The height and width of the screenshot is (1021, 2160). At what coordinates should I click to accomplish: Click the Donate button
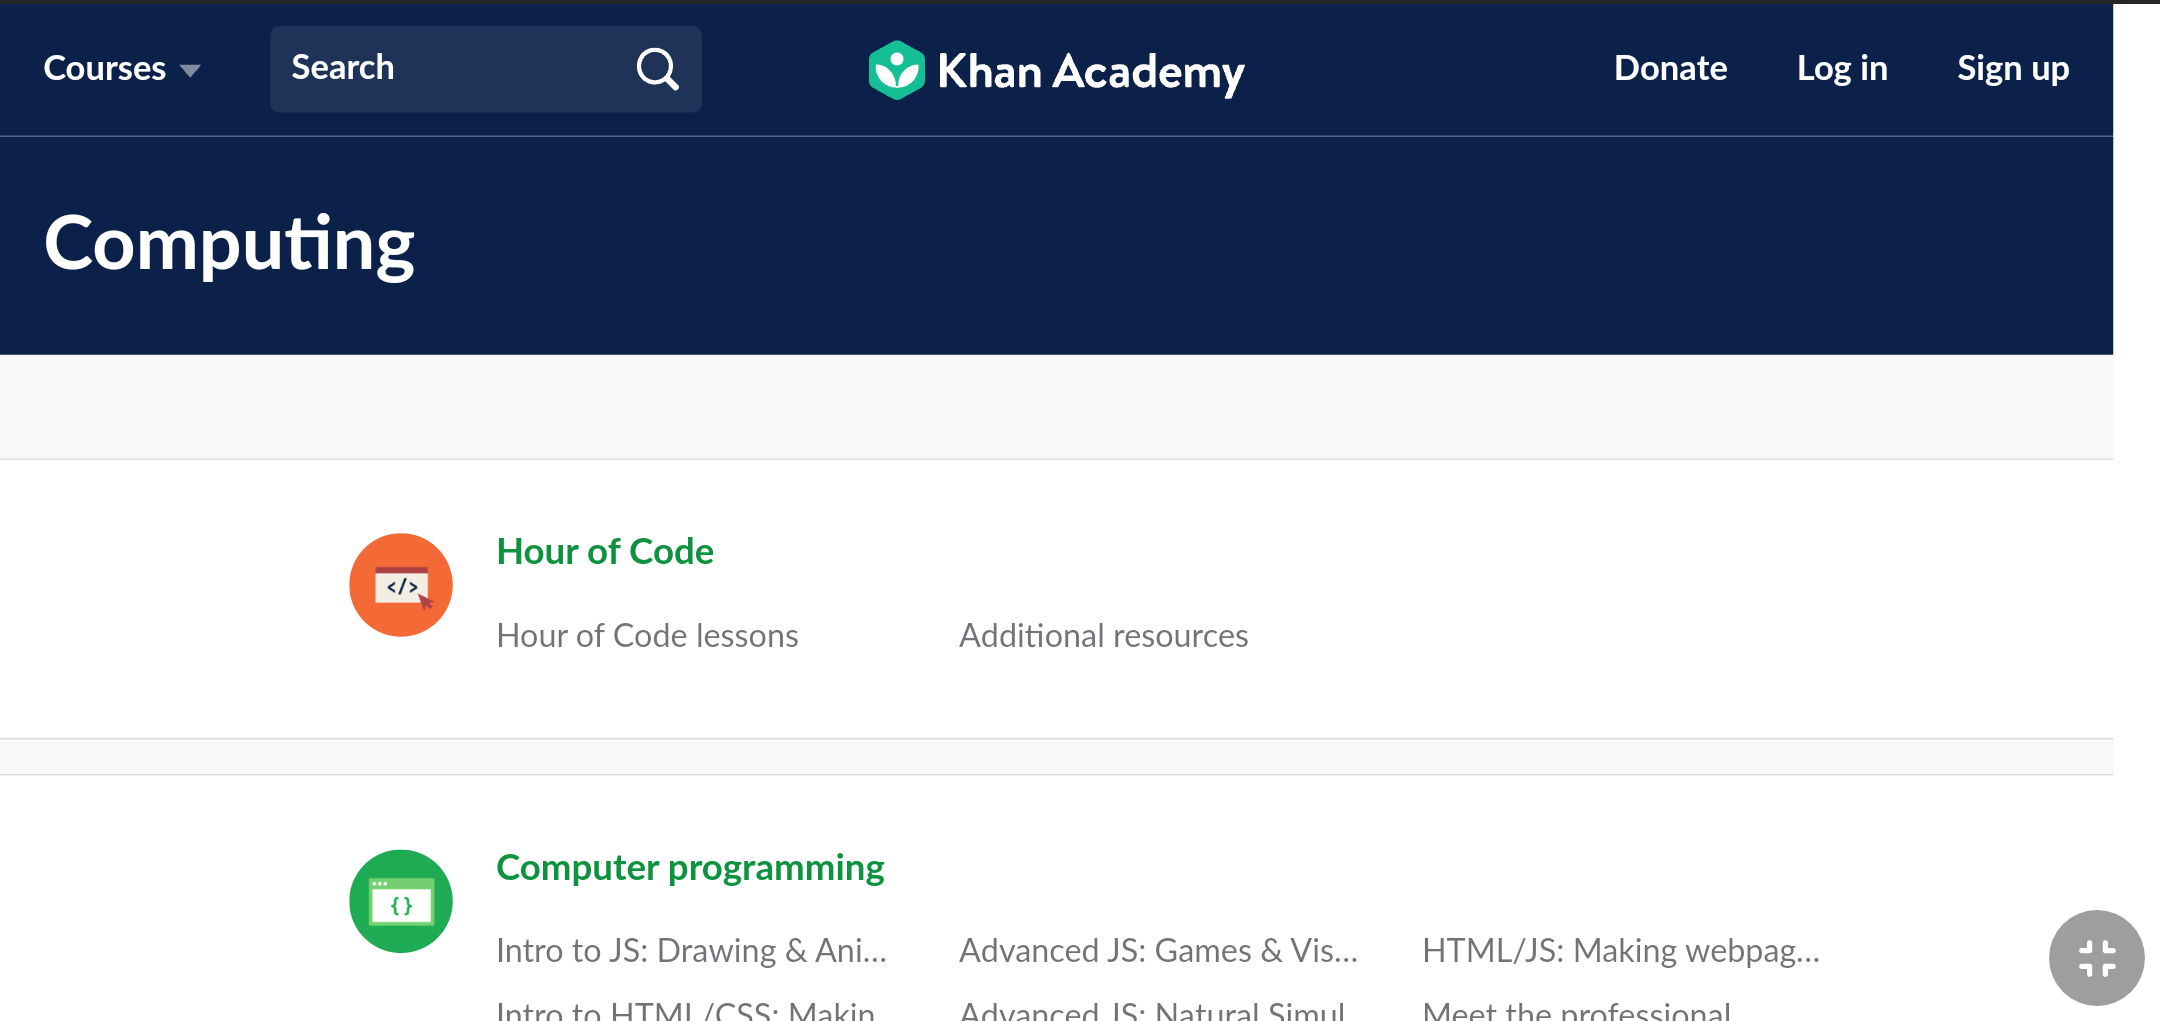tap(1669, 68)
